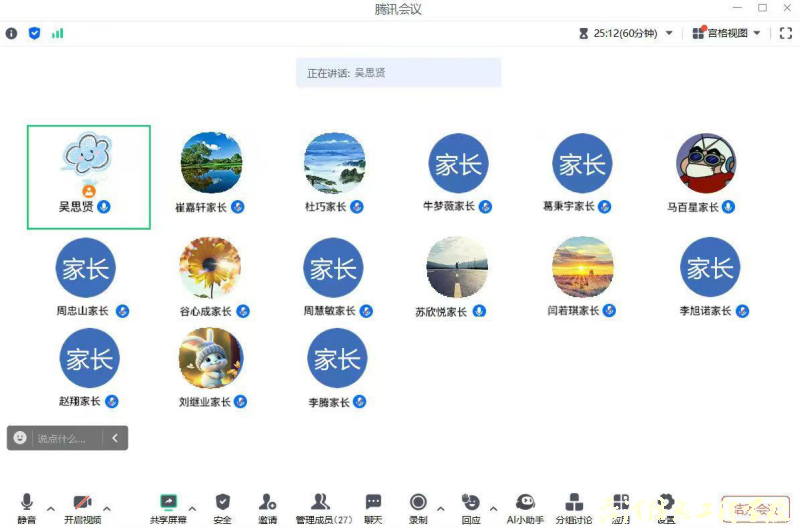Enter fullscreen mode
The width and height of the screenshot is (800, 528).
(786, 33)
